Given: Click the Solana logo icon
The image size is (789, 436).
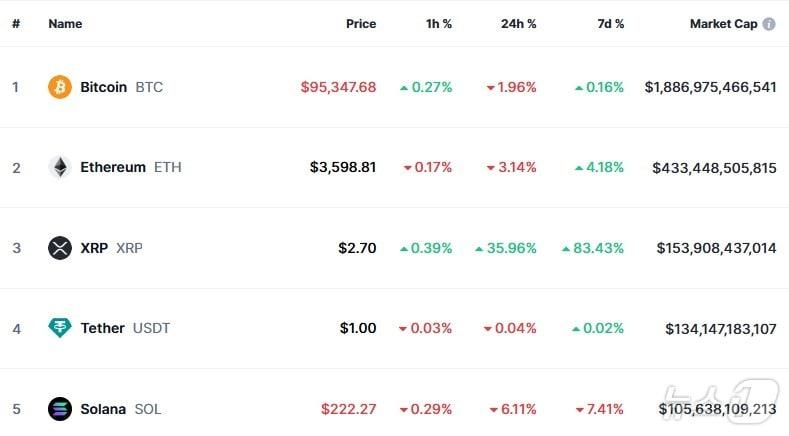Looking at the screenshot, I should [60, 409].
